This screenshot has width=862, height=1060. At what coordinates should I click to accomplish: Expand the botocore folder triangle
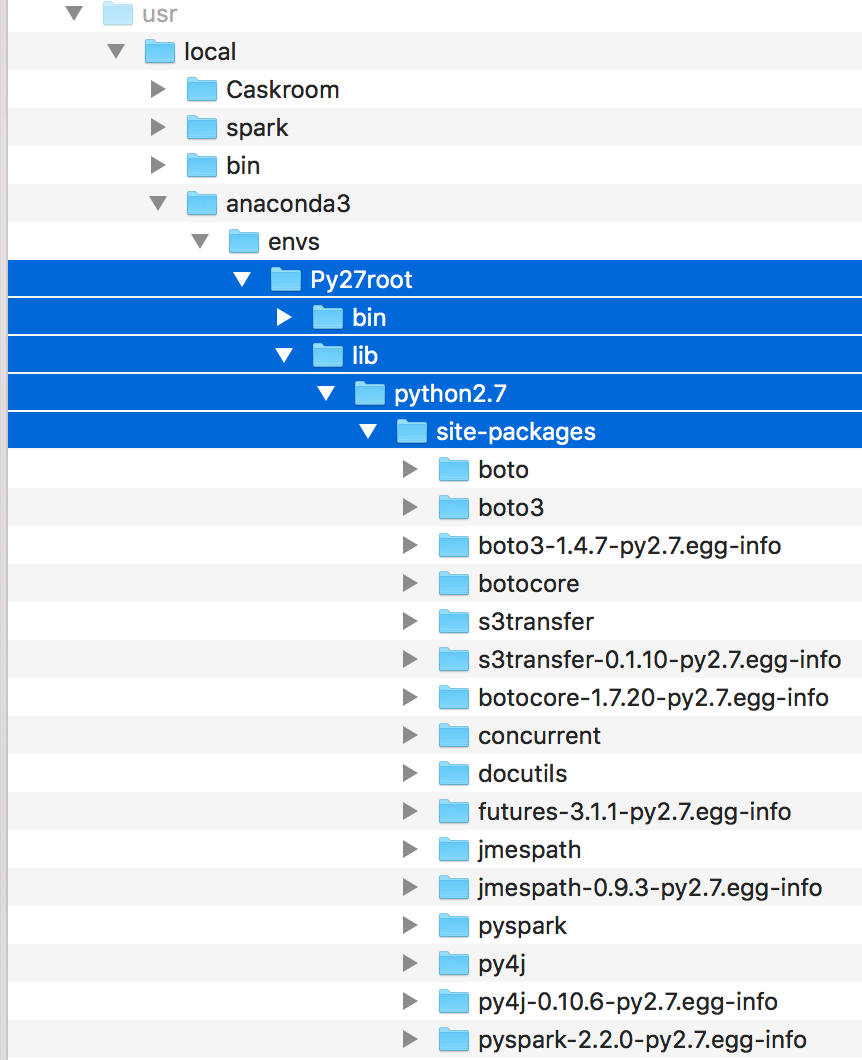[410, 583]
